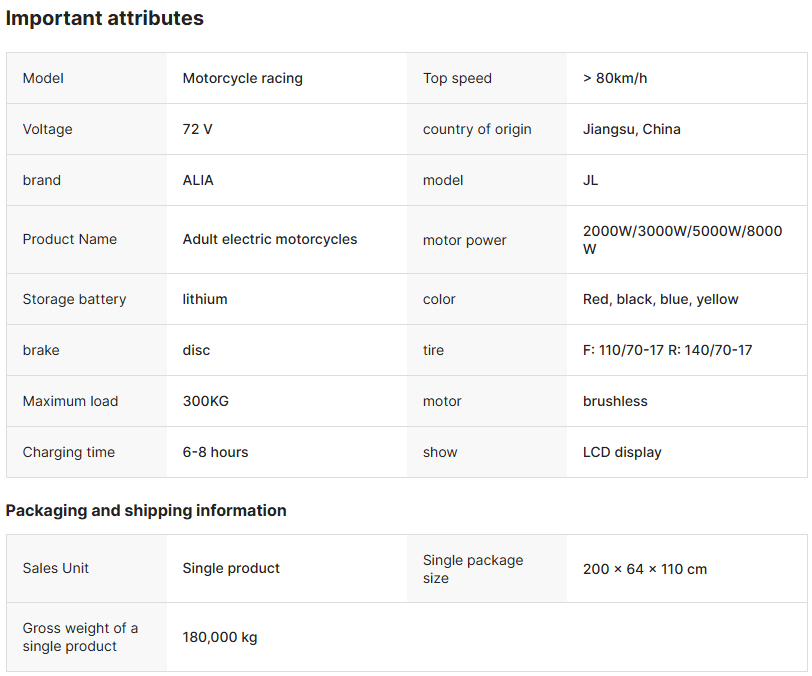
Task: Click the 'Important attributes' heading
Action: pos(105,18)
